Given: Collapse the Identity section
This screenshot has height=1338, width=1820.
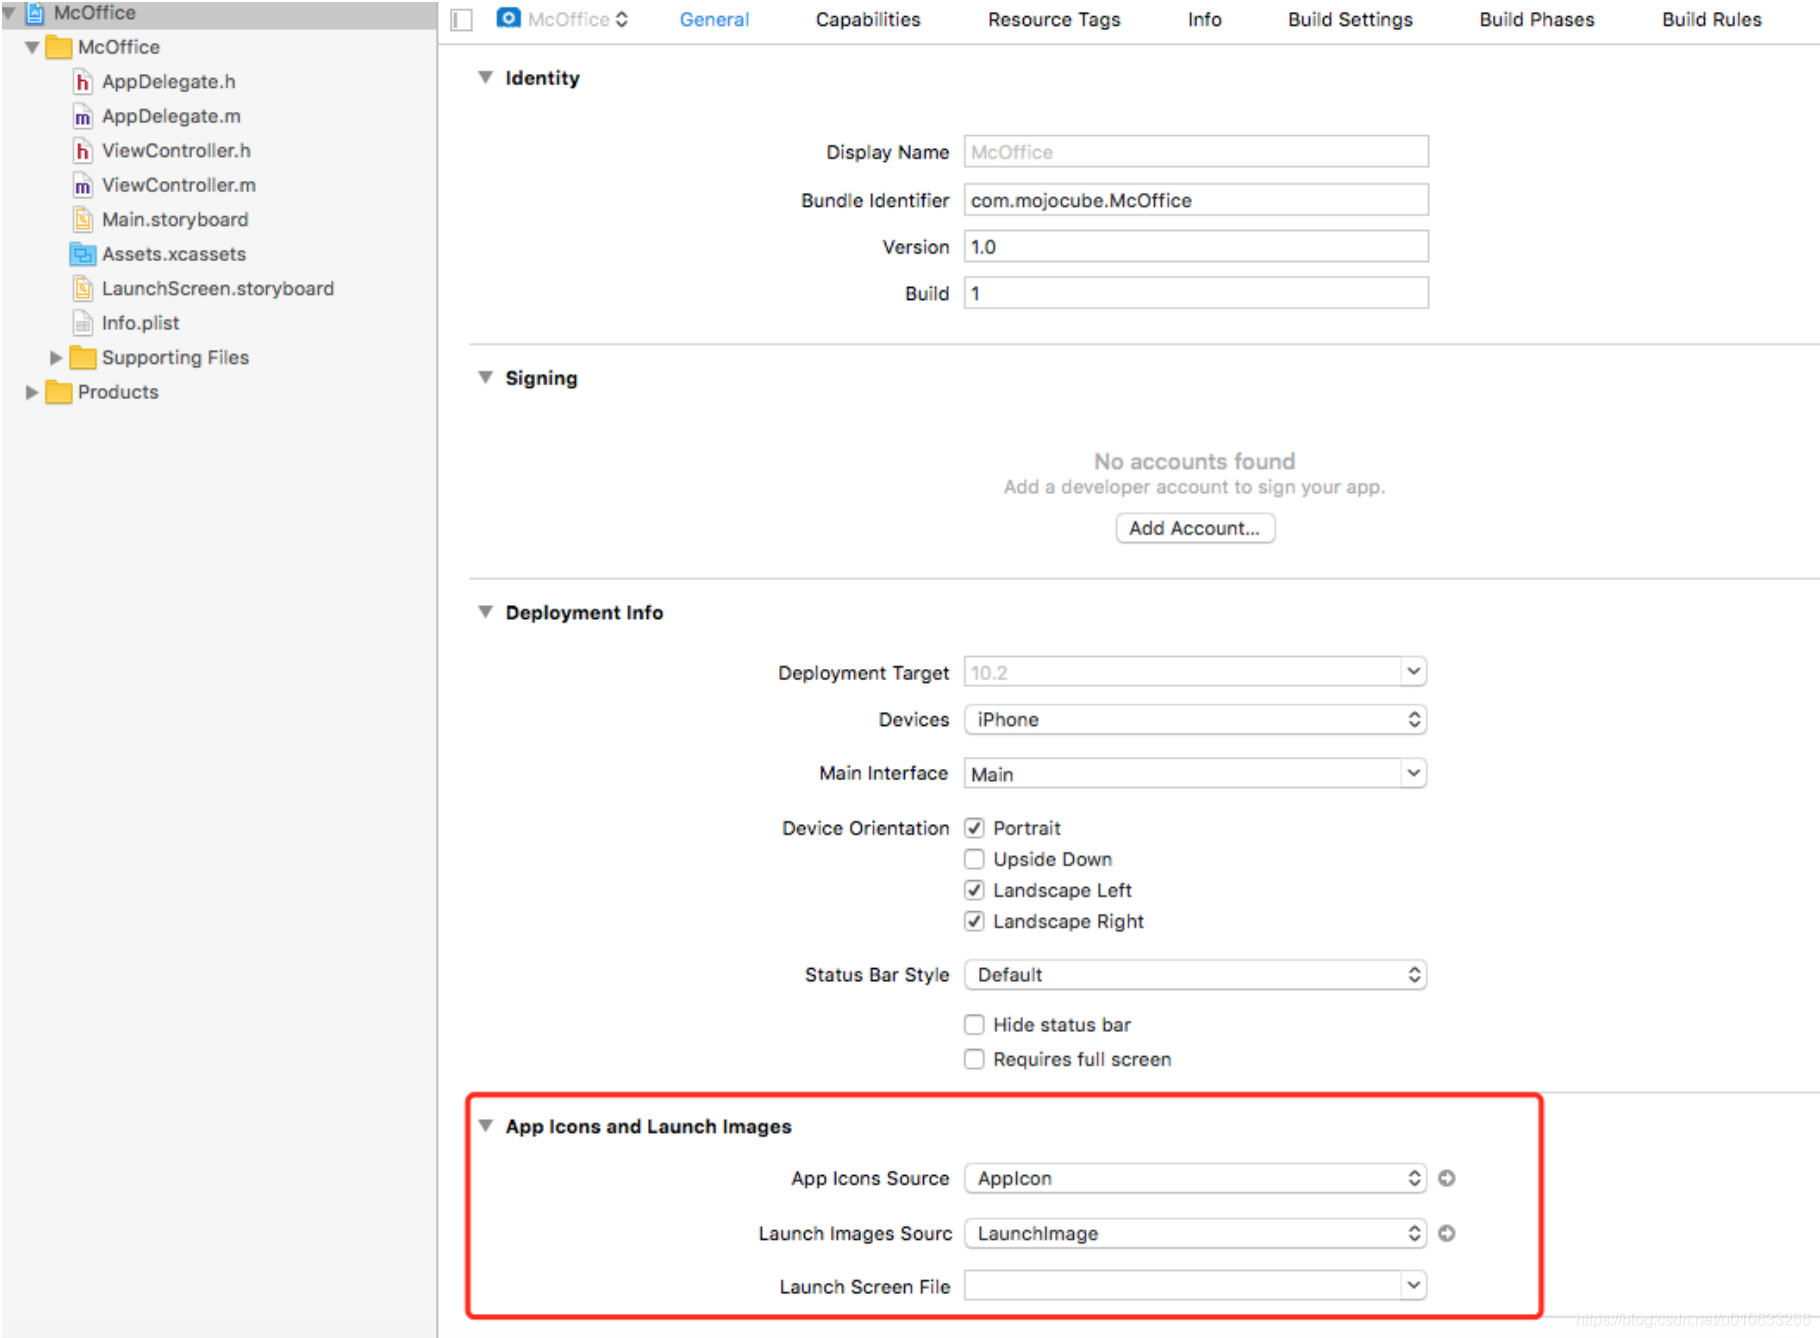Looking at the screenshot, I should coord(485,77).
